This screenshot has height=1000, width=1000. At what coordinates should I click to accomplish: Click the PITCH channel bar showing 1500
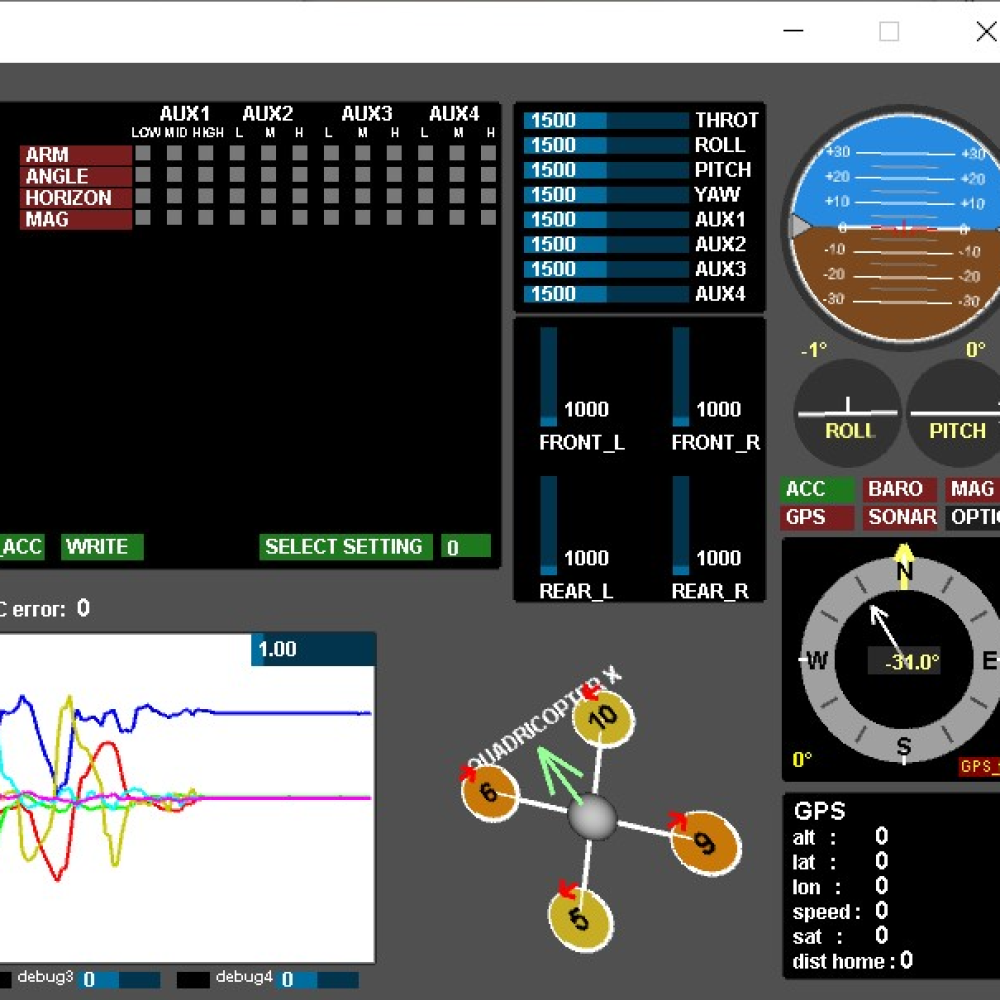607,170
